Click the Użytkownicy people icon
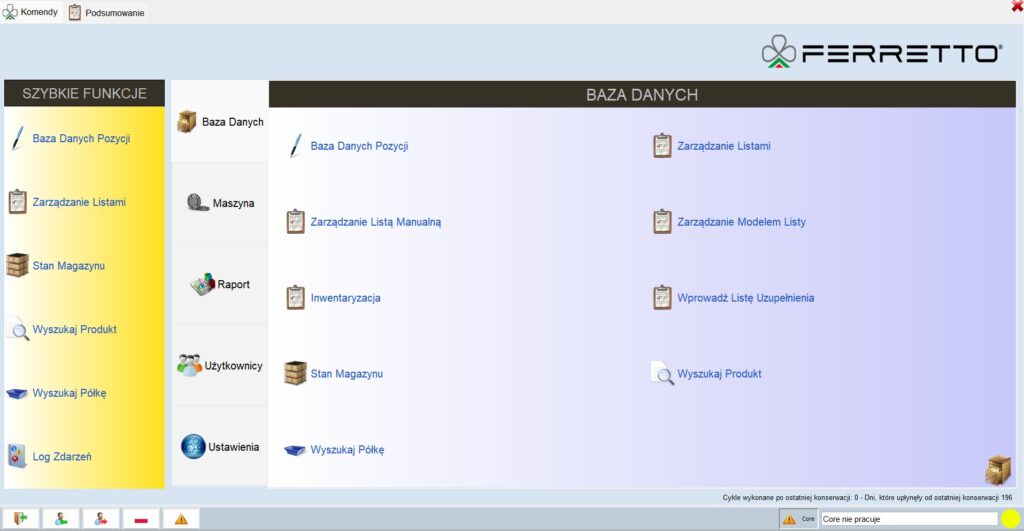 pyautogui.click(x=189, y=365)
